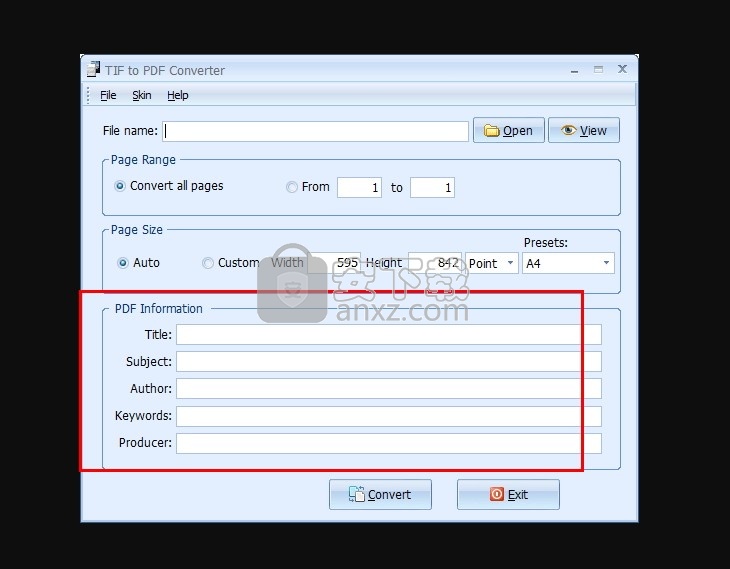The image size is (730, 569).
Task: Click the Page Range group label
Action: (143, 160)
